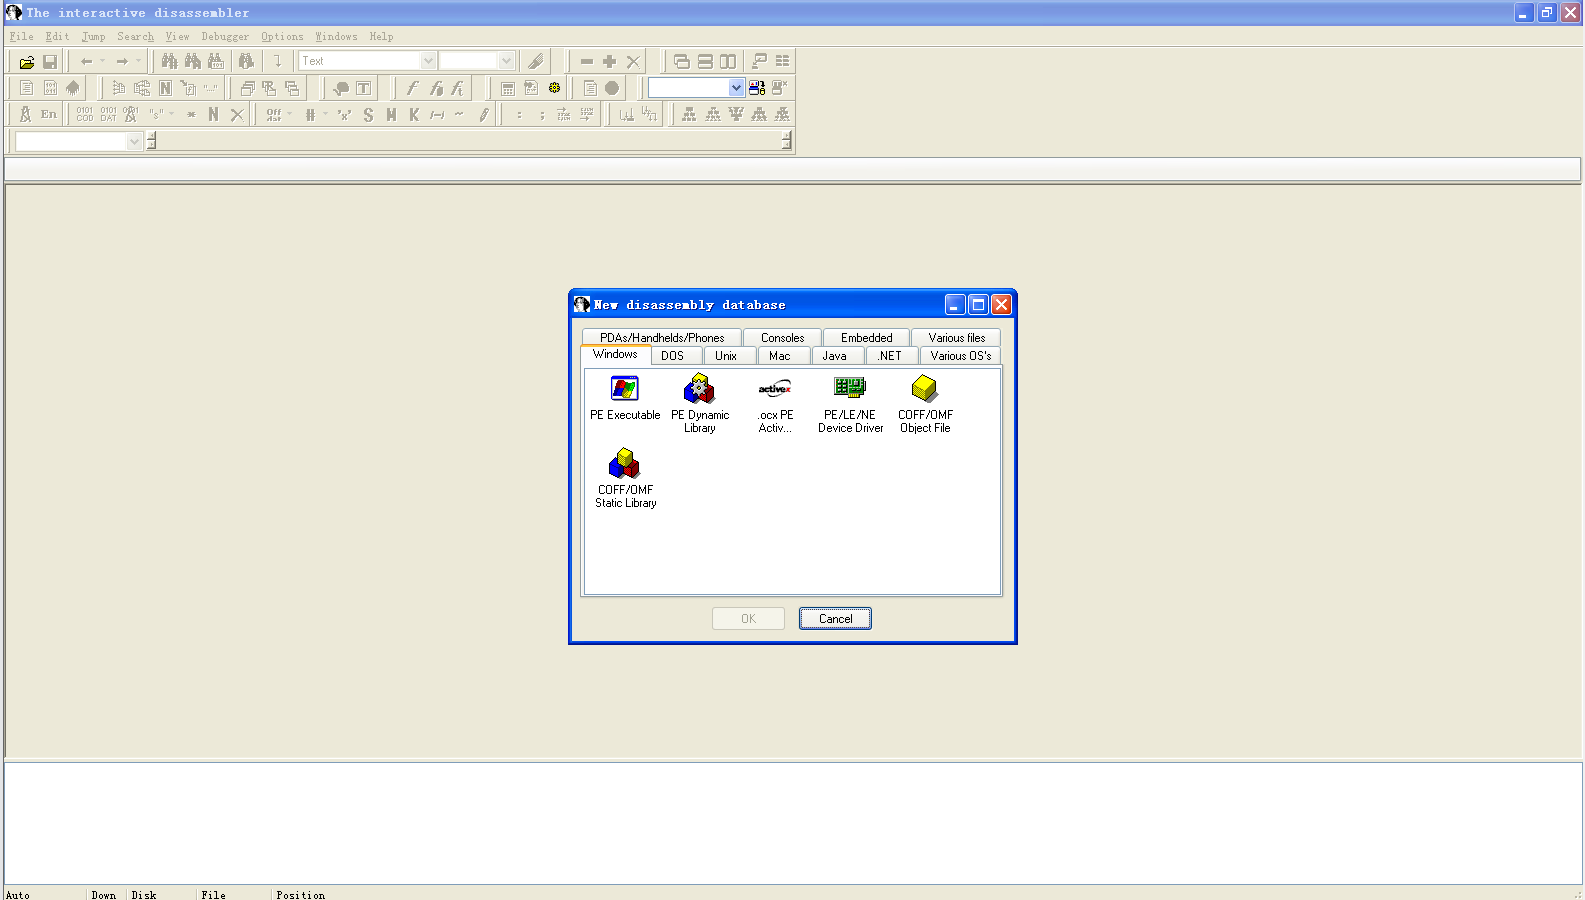This screenshot has height=900, width=1585.
Task: Click the first binoculars Search icon
Action: (x=170, y=61)
